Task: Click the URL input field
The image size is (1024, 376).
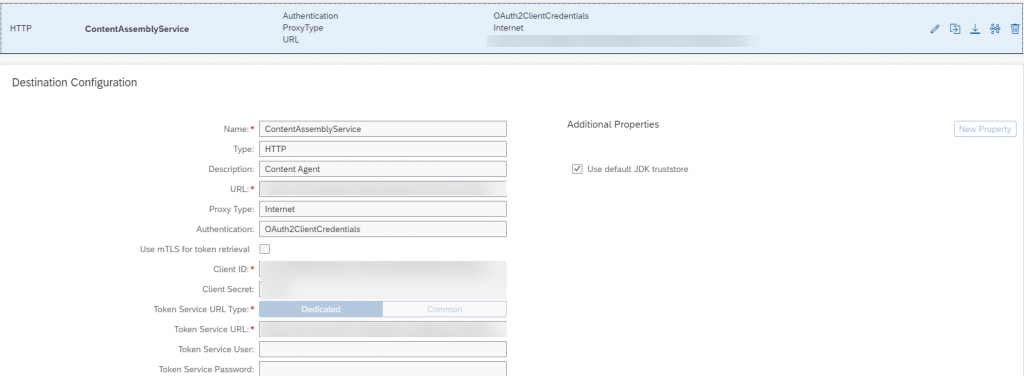Action: pos(383,189)
